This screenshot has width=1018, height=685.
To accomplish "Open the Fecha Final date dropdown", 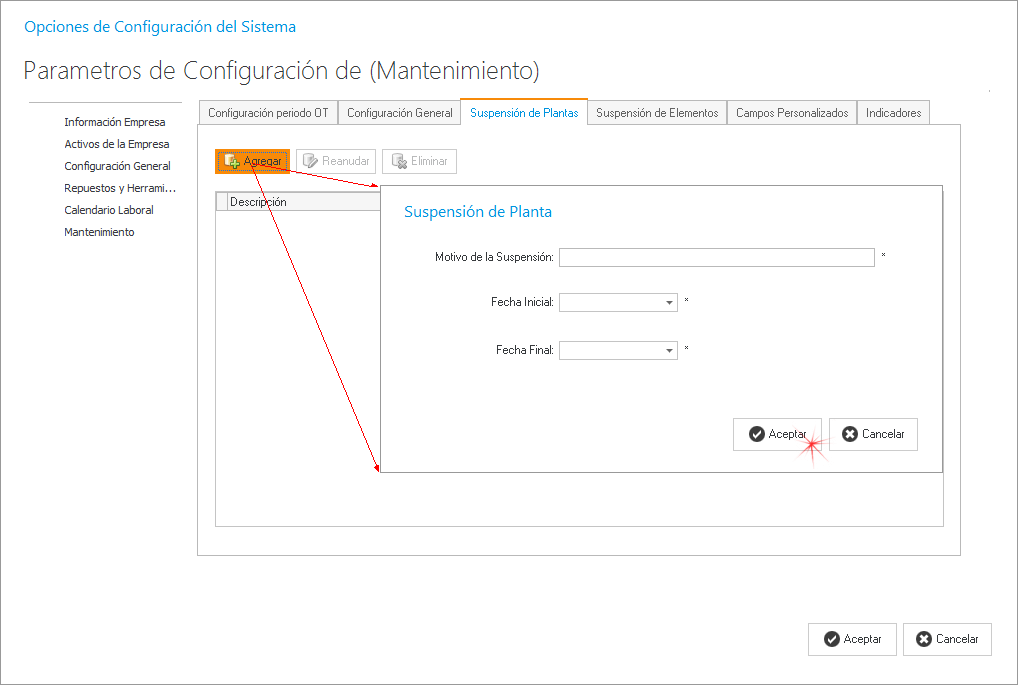I will click(669, 351).
